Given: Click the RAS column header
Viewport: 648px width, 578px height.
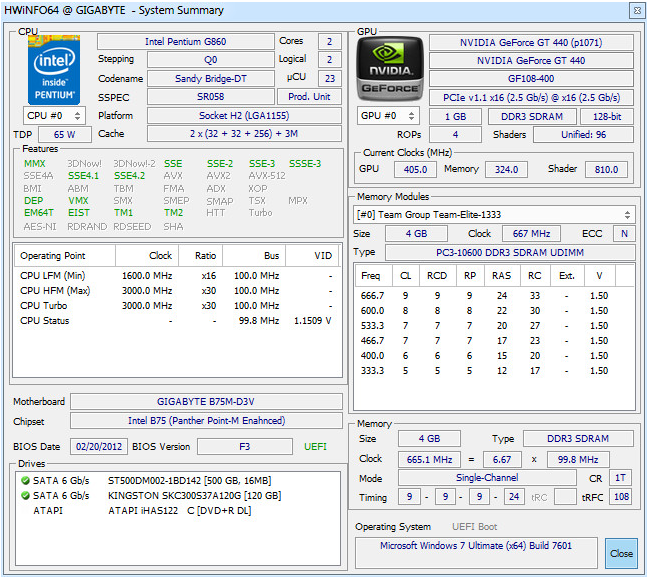Looking at the screenshot, I should tap(501, 276).
